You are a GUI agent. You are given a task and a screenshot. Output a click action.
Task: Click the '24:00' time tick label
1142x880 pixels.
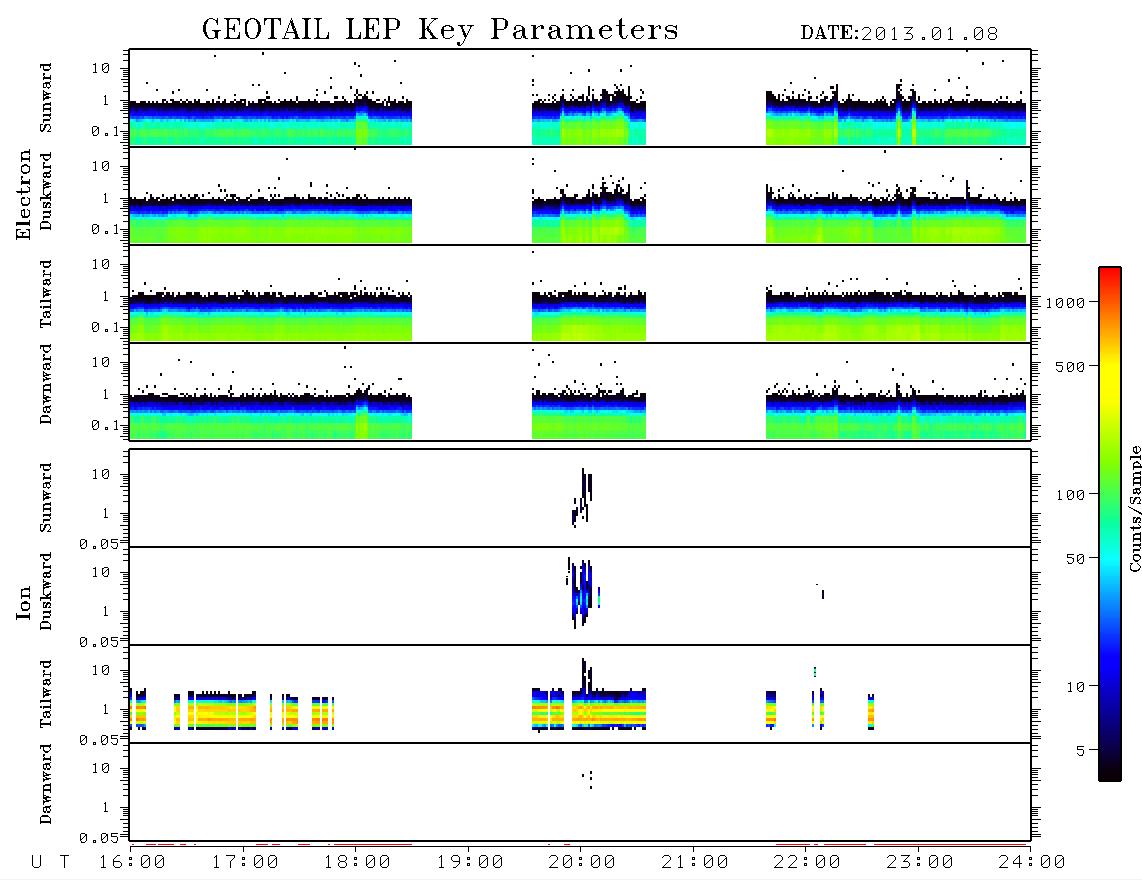tap(1032, 863)
